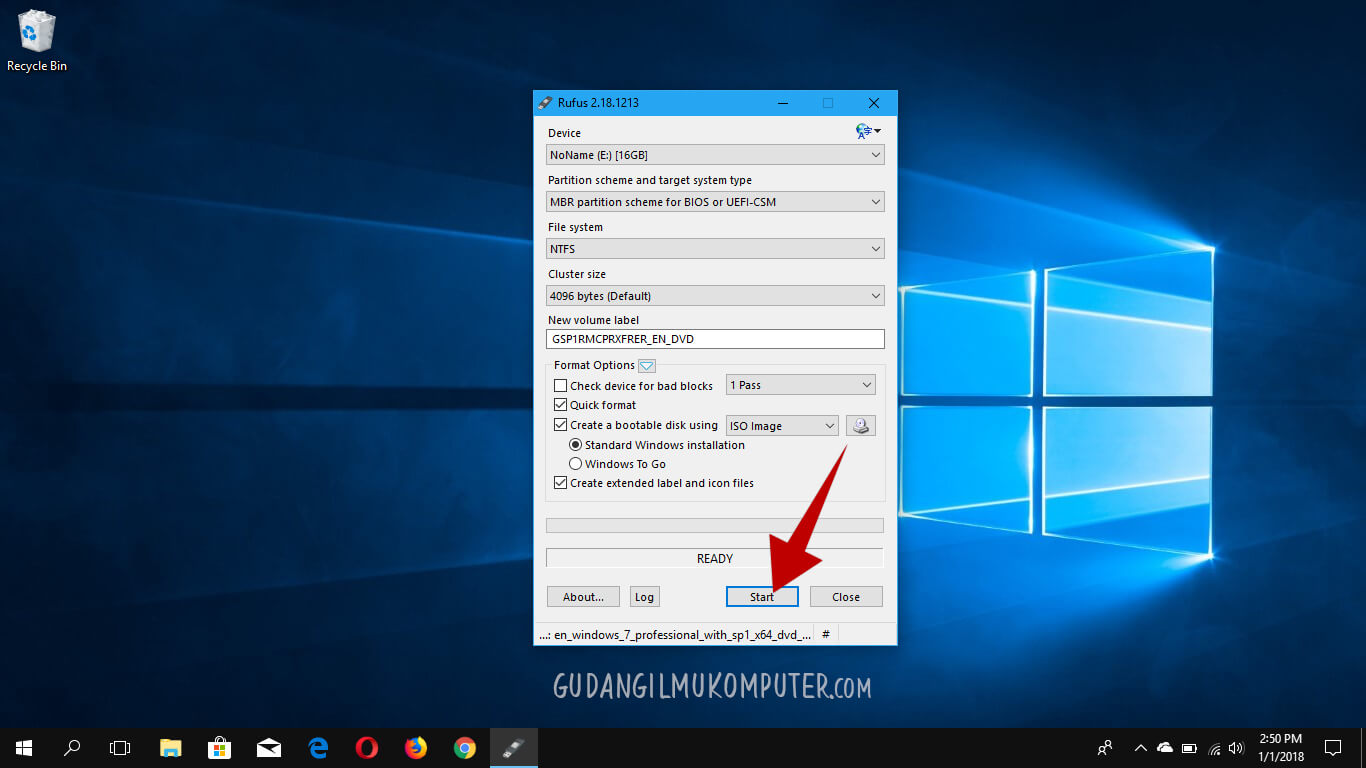The height and width of the screenshot is (768, 1366).
Task: Click the Rufus taskbar icon
Action: 514,748
